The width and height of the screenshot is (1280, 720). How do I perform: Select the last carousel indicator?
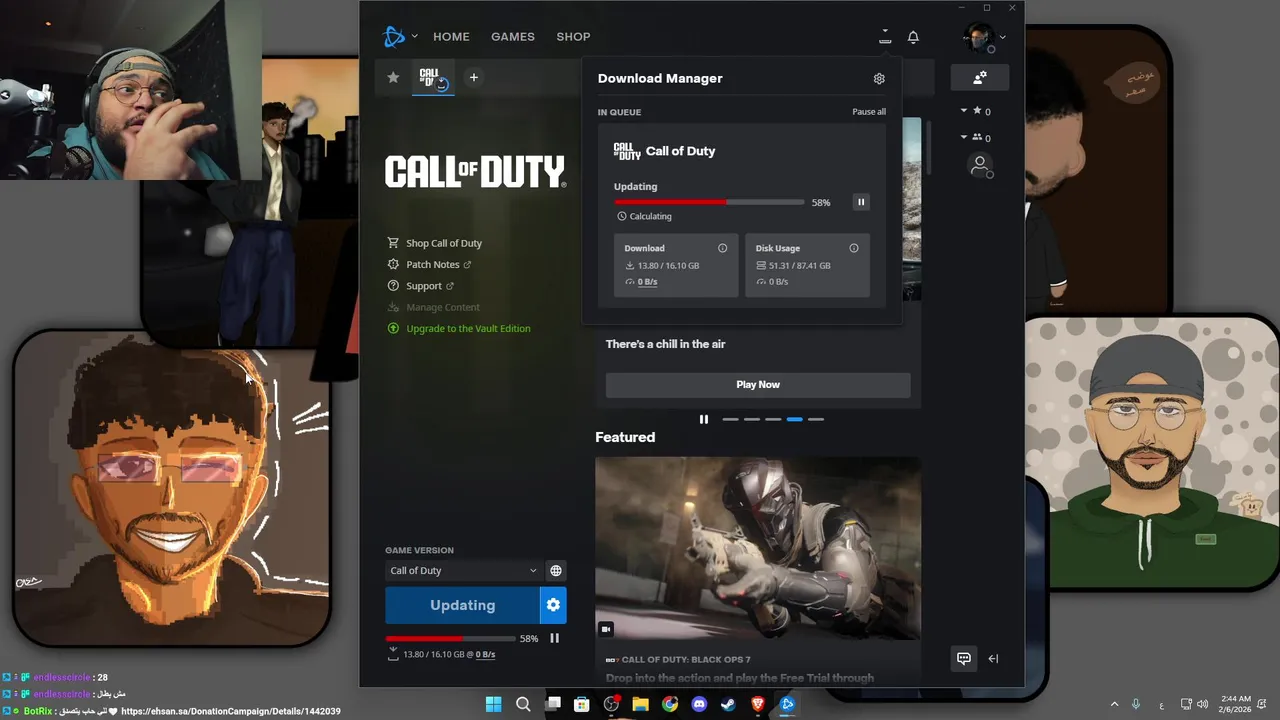[x=816, y=419]
